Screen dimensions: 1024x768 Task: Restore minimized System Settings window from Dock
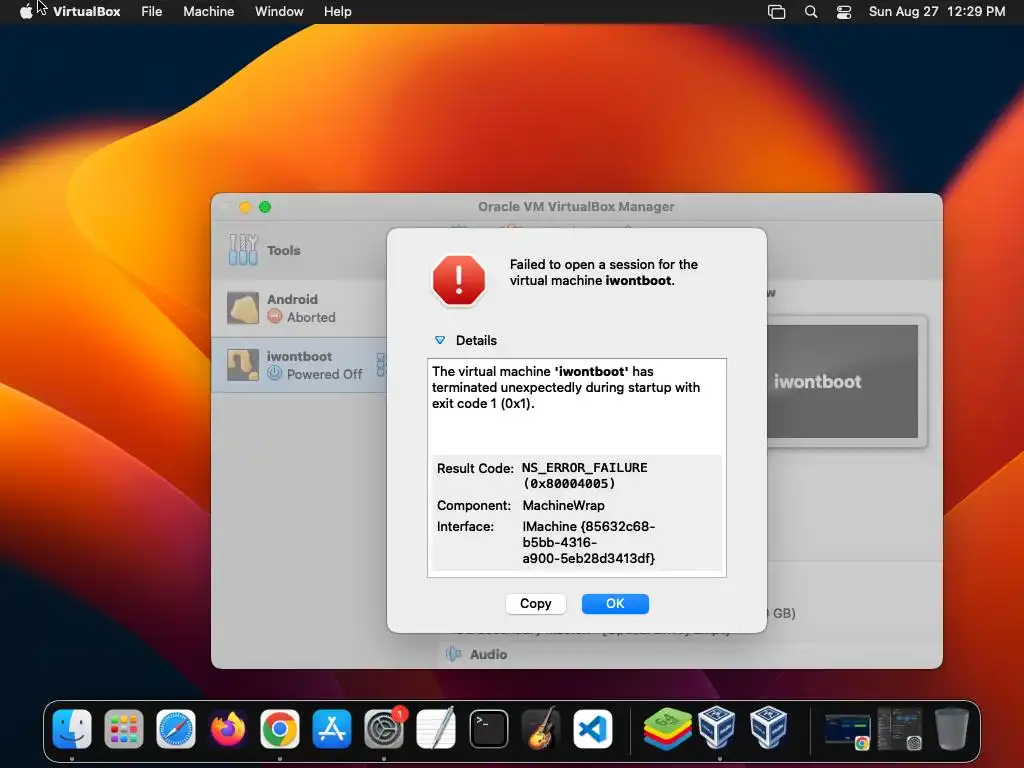click(900, 729)
